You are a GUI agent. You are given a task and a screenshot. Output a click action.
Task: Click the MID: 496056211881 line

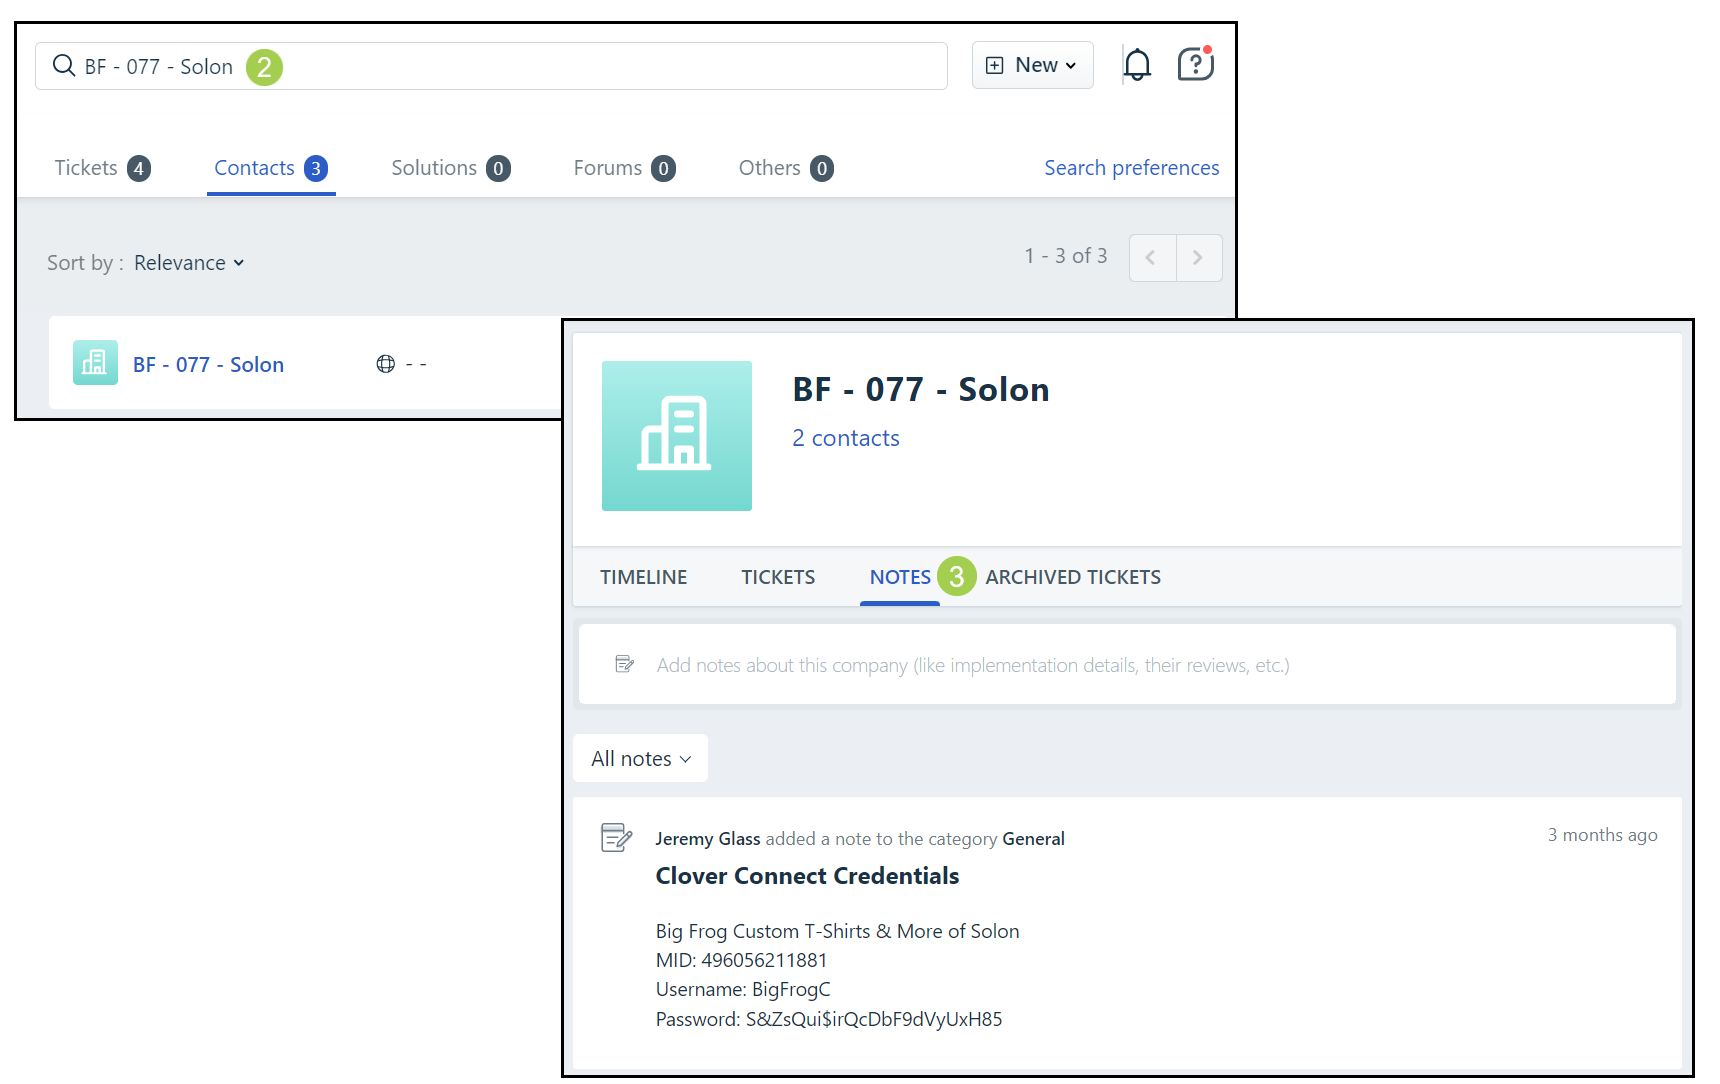click(x=741, y=960)
